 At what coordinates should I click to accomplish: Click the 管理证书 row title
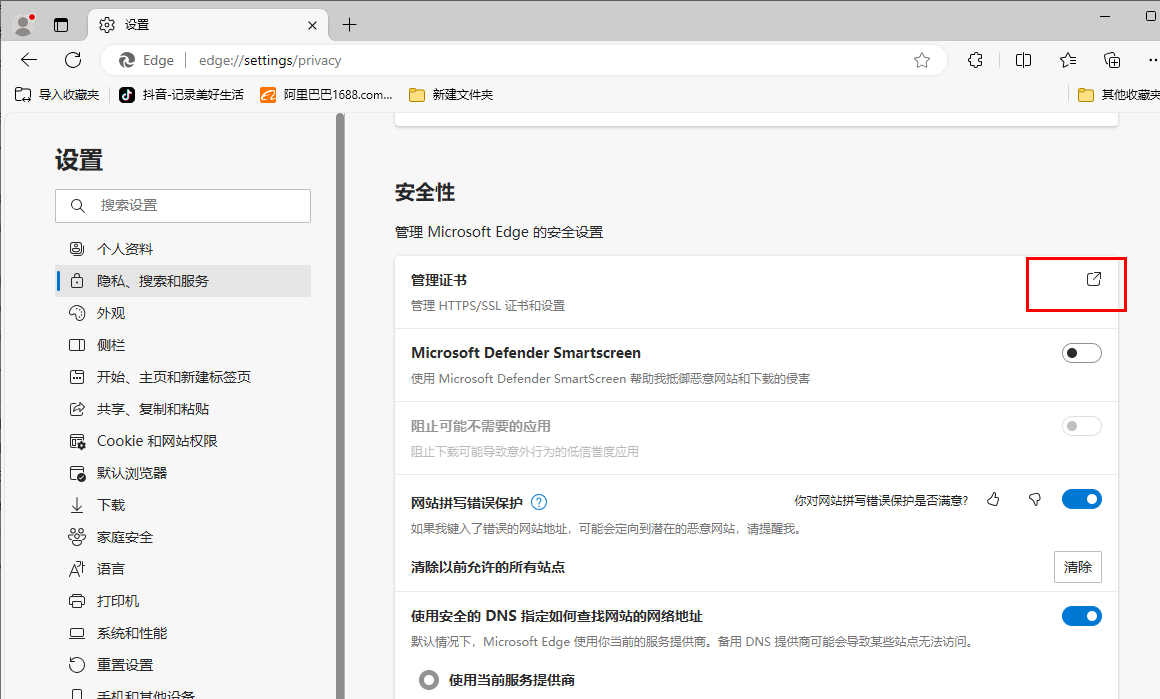[x=439, y=280]
